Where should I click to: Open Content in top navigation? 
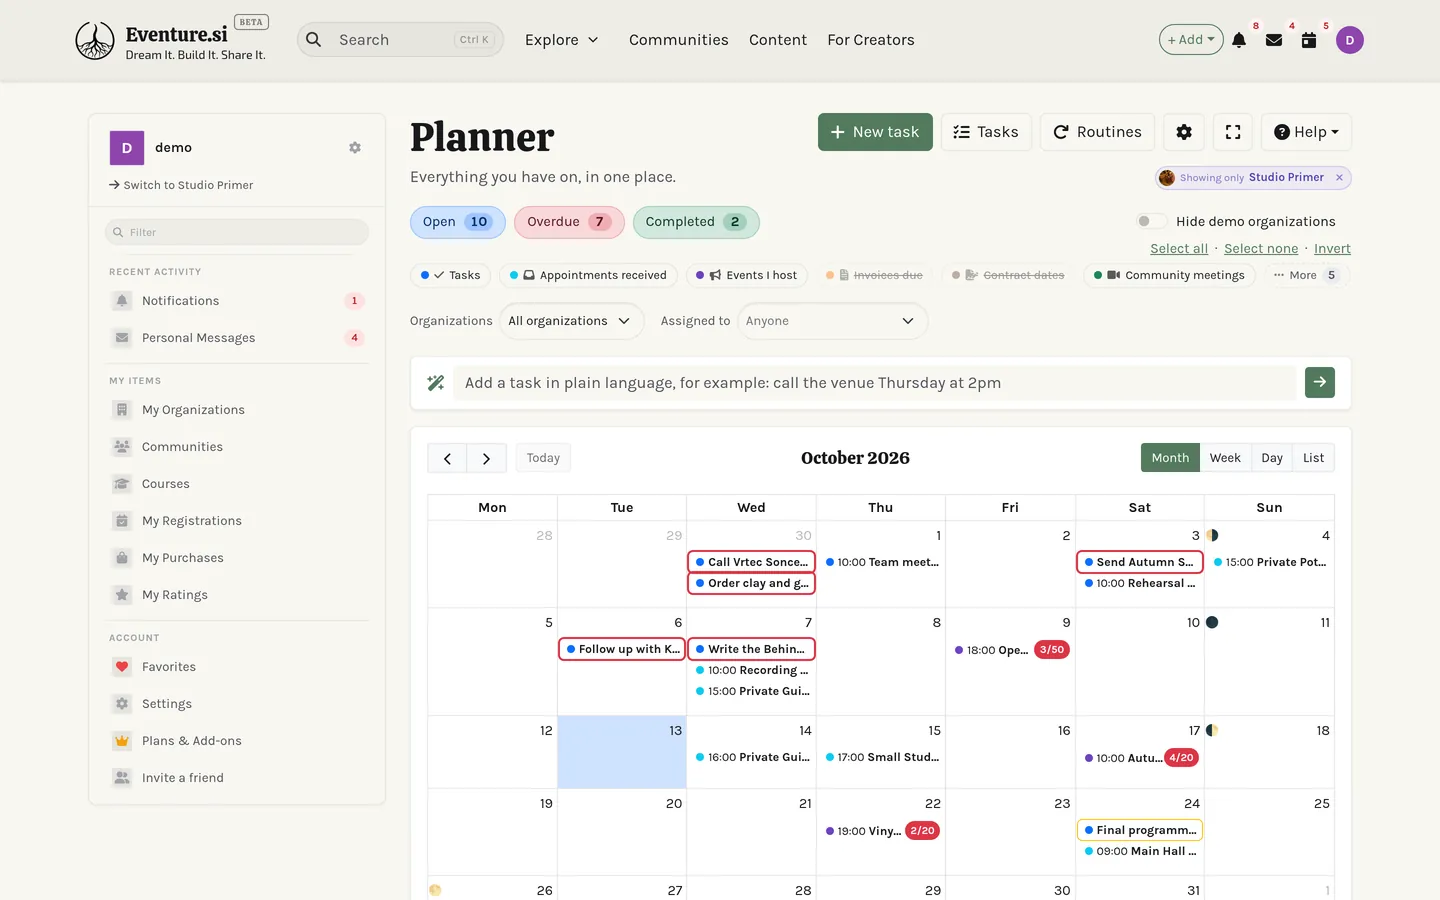(x=778, y=40)
